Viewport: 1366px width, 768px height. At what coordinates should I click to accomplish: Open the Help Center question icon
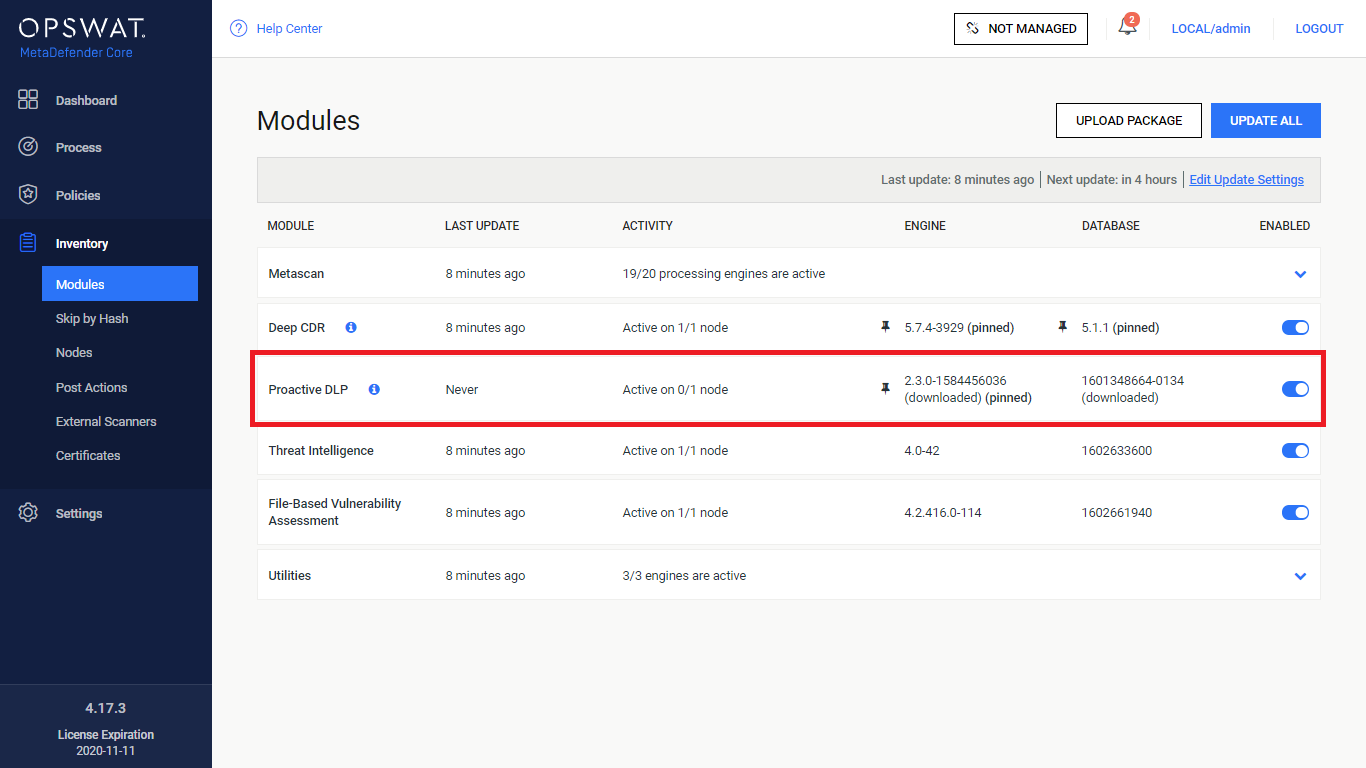pyautogui.click(x=238, y=28)
